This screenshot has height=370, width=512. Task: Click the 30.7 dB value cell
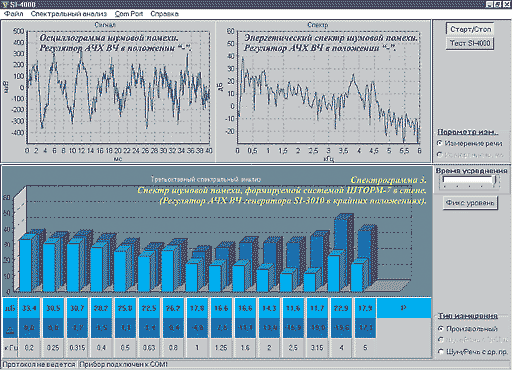77,308
